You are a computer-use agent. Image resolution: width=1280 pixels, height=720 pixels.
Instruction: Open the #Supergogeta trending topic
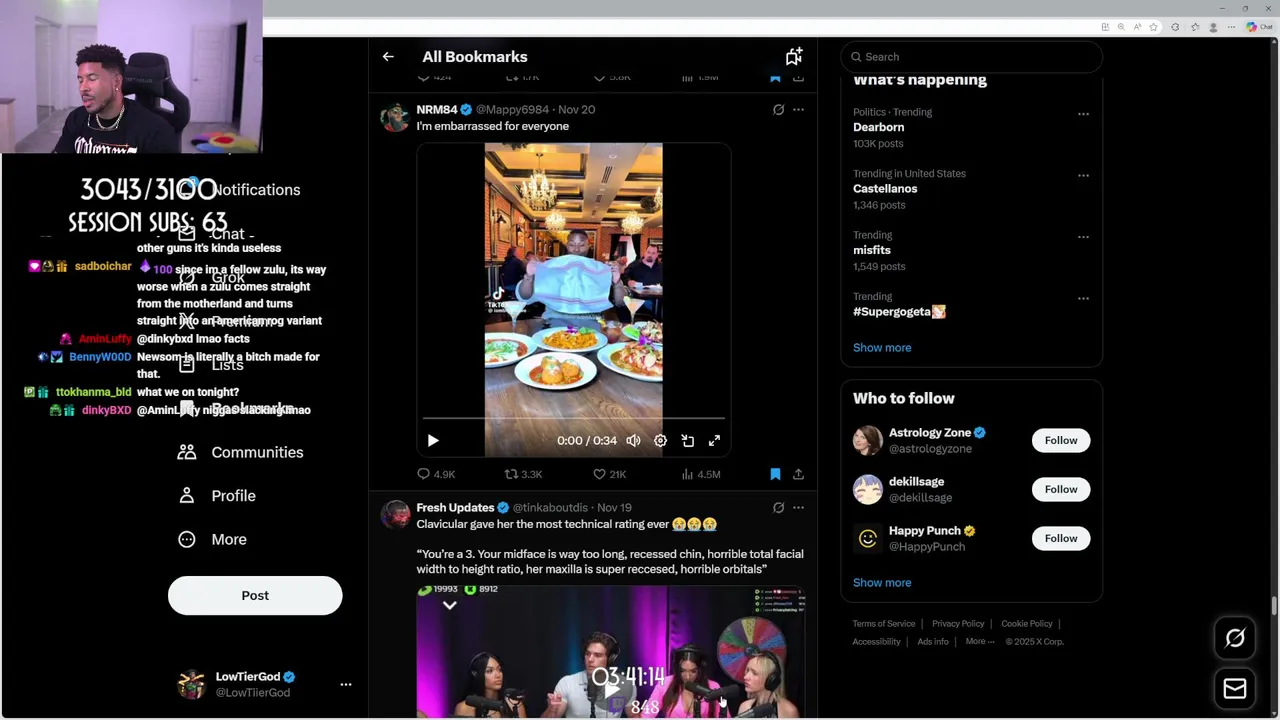(x=899, y=312)
